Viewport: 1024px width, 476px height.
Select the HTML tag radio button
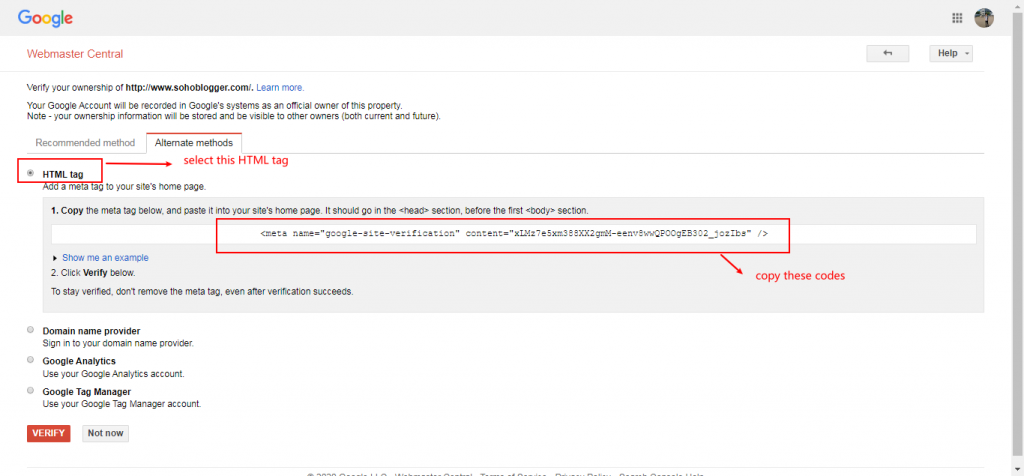[31, 174]
